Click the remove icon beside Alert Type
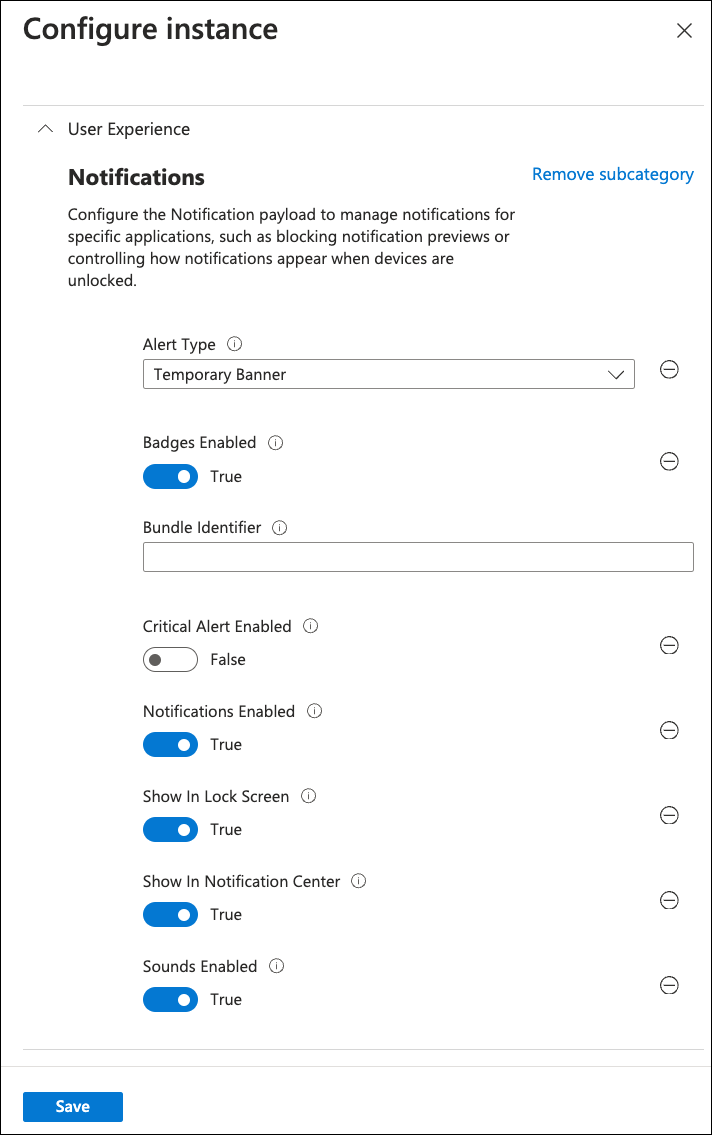The height and width of the screenshot is (1135, 712). 669,370
